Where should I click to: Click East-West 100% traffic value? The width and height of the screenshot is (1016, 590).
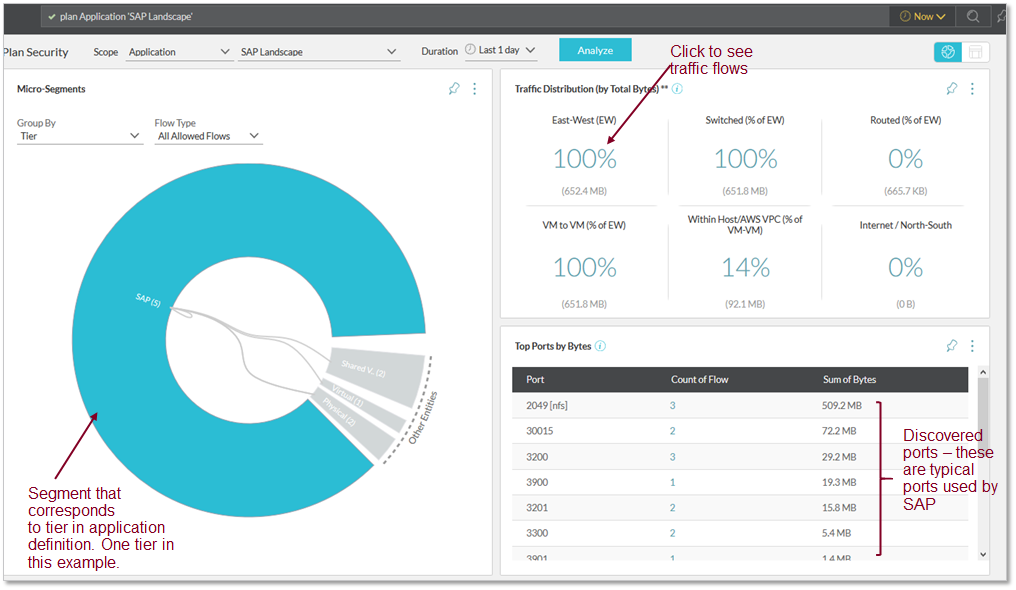tap(585, 159)
